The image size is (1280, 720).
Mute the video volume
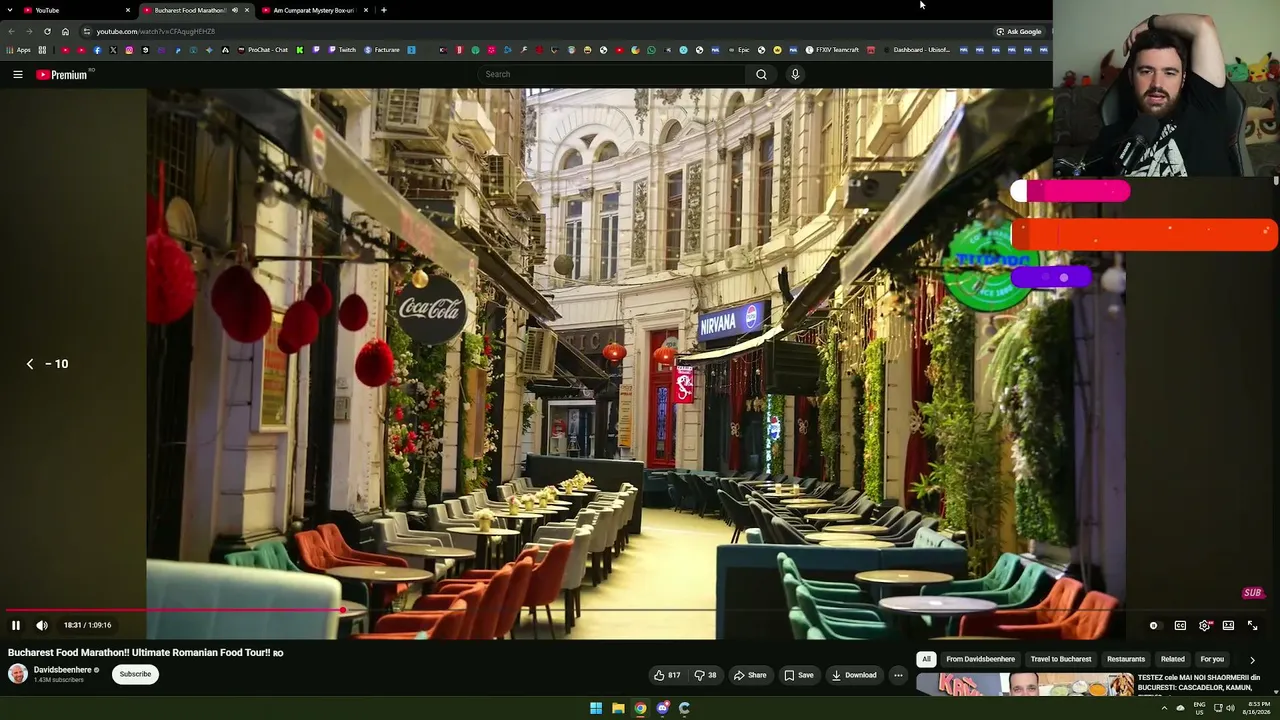(x=42, y=625)
